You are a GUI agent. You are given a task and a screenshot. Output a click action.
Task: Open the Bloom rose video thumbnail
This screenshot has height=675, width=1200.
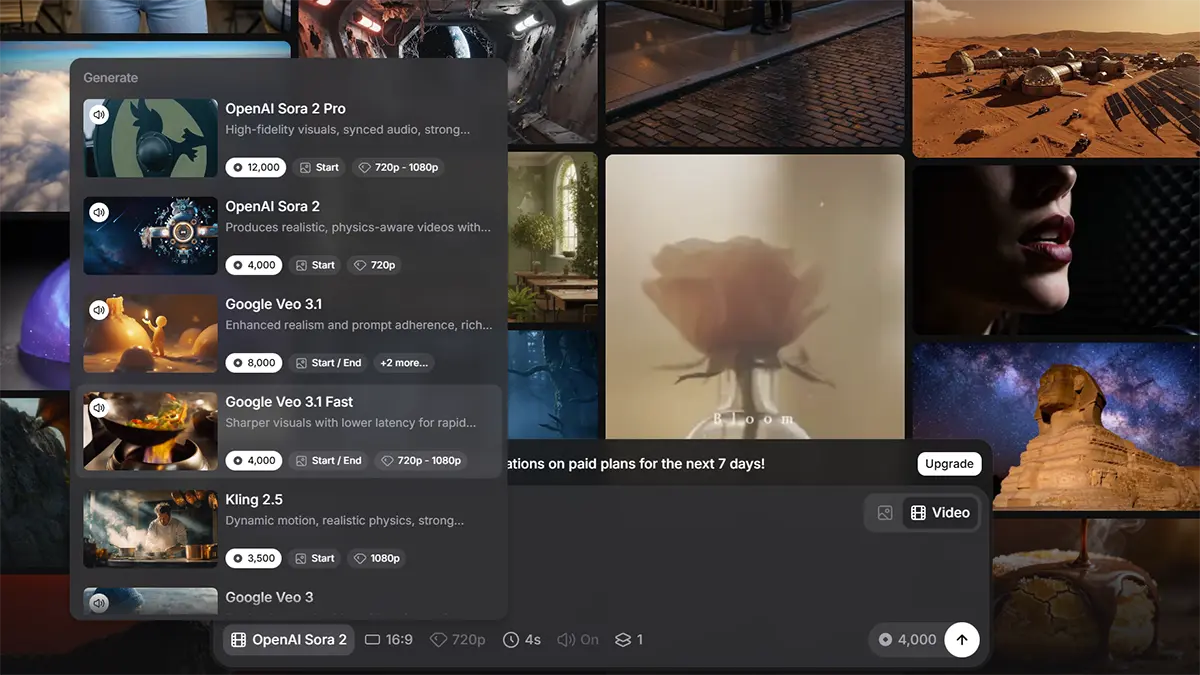point(754,295)
